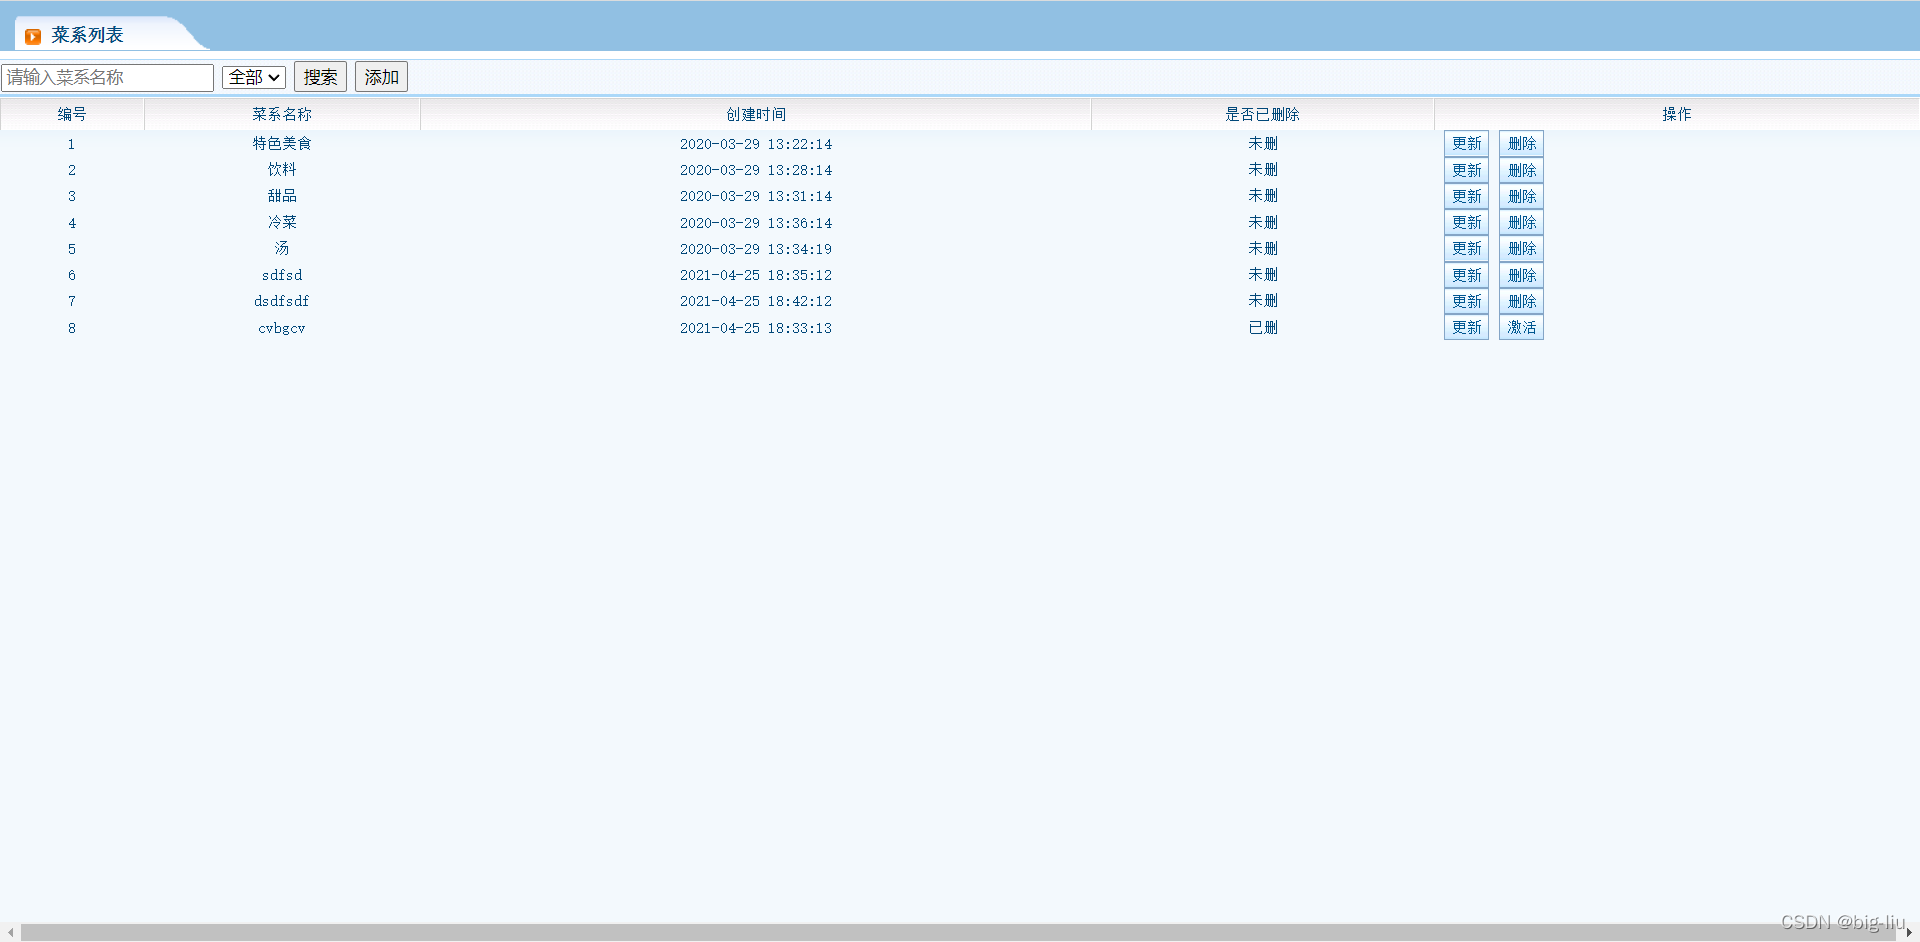Click the 菜系名称 column header
1920x942 pixels.
tap(282, 114)
